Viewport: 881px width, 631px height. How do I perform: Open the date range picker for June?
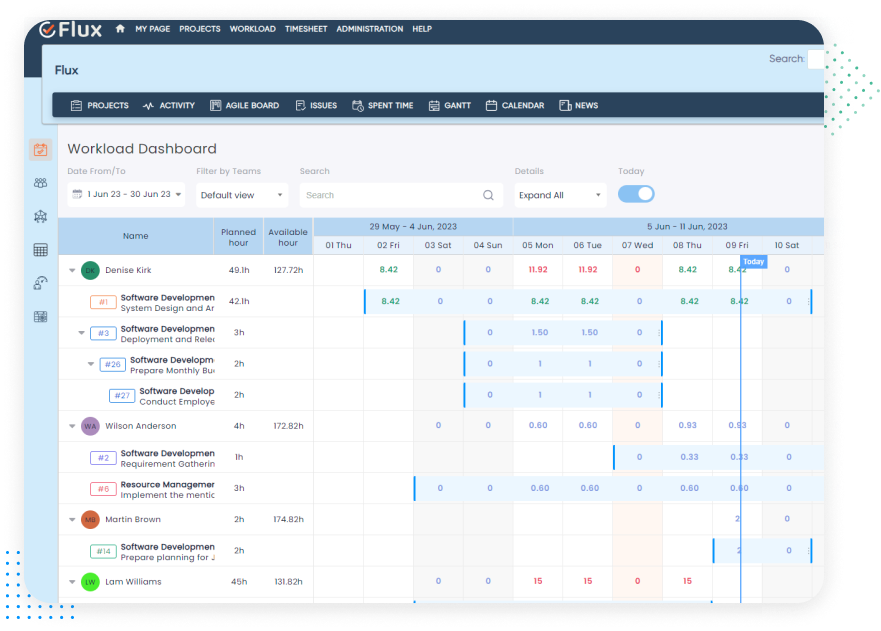coord(124,194)
